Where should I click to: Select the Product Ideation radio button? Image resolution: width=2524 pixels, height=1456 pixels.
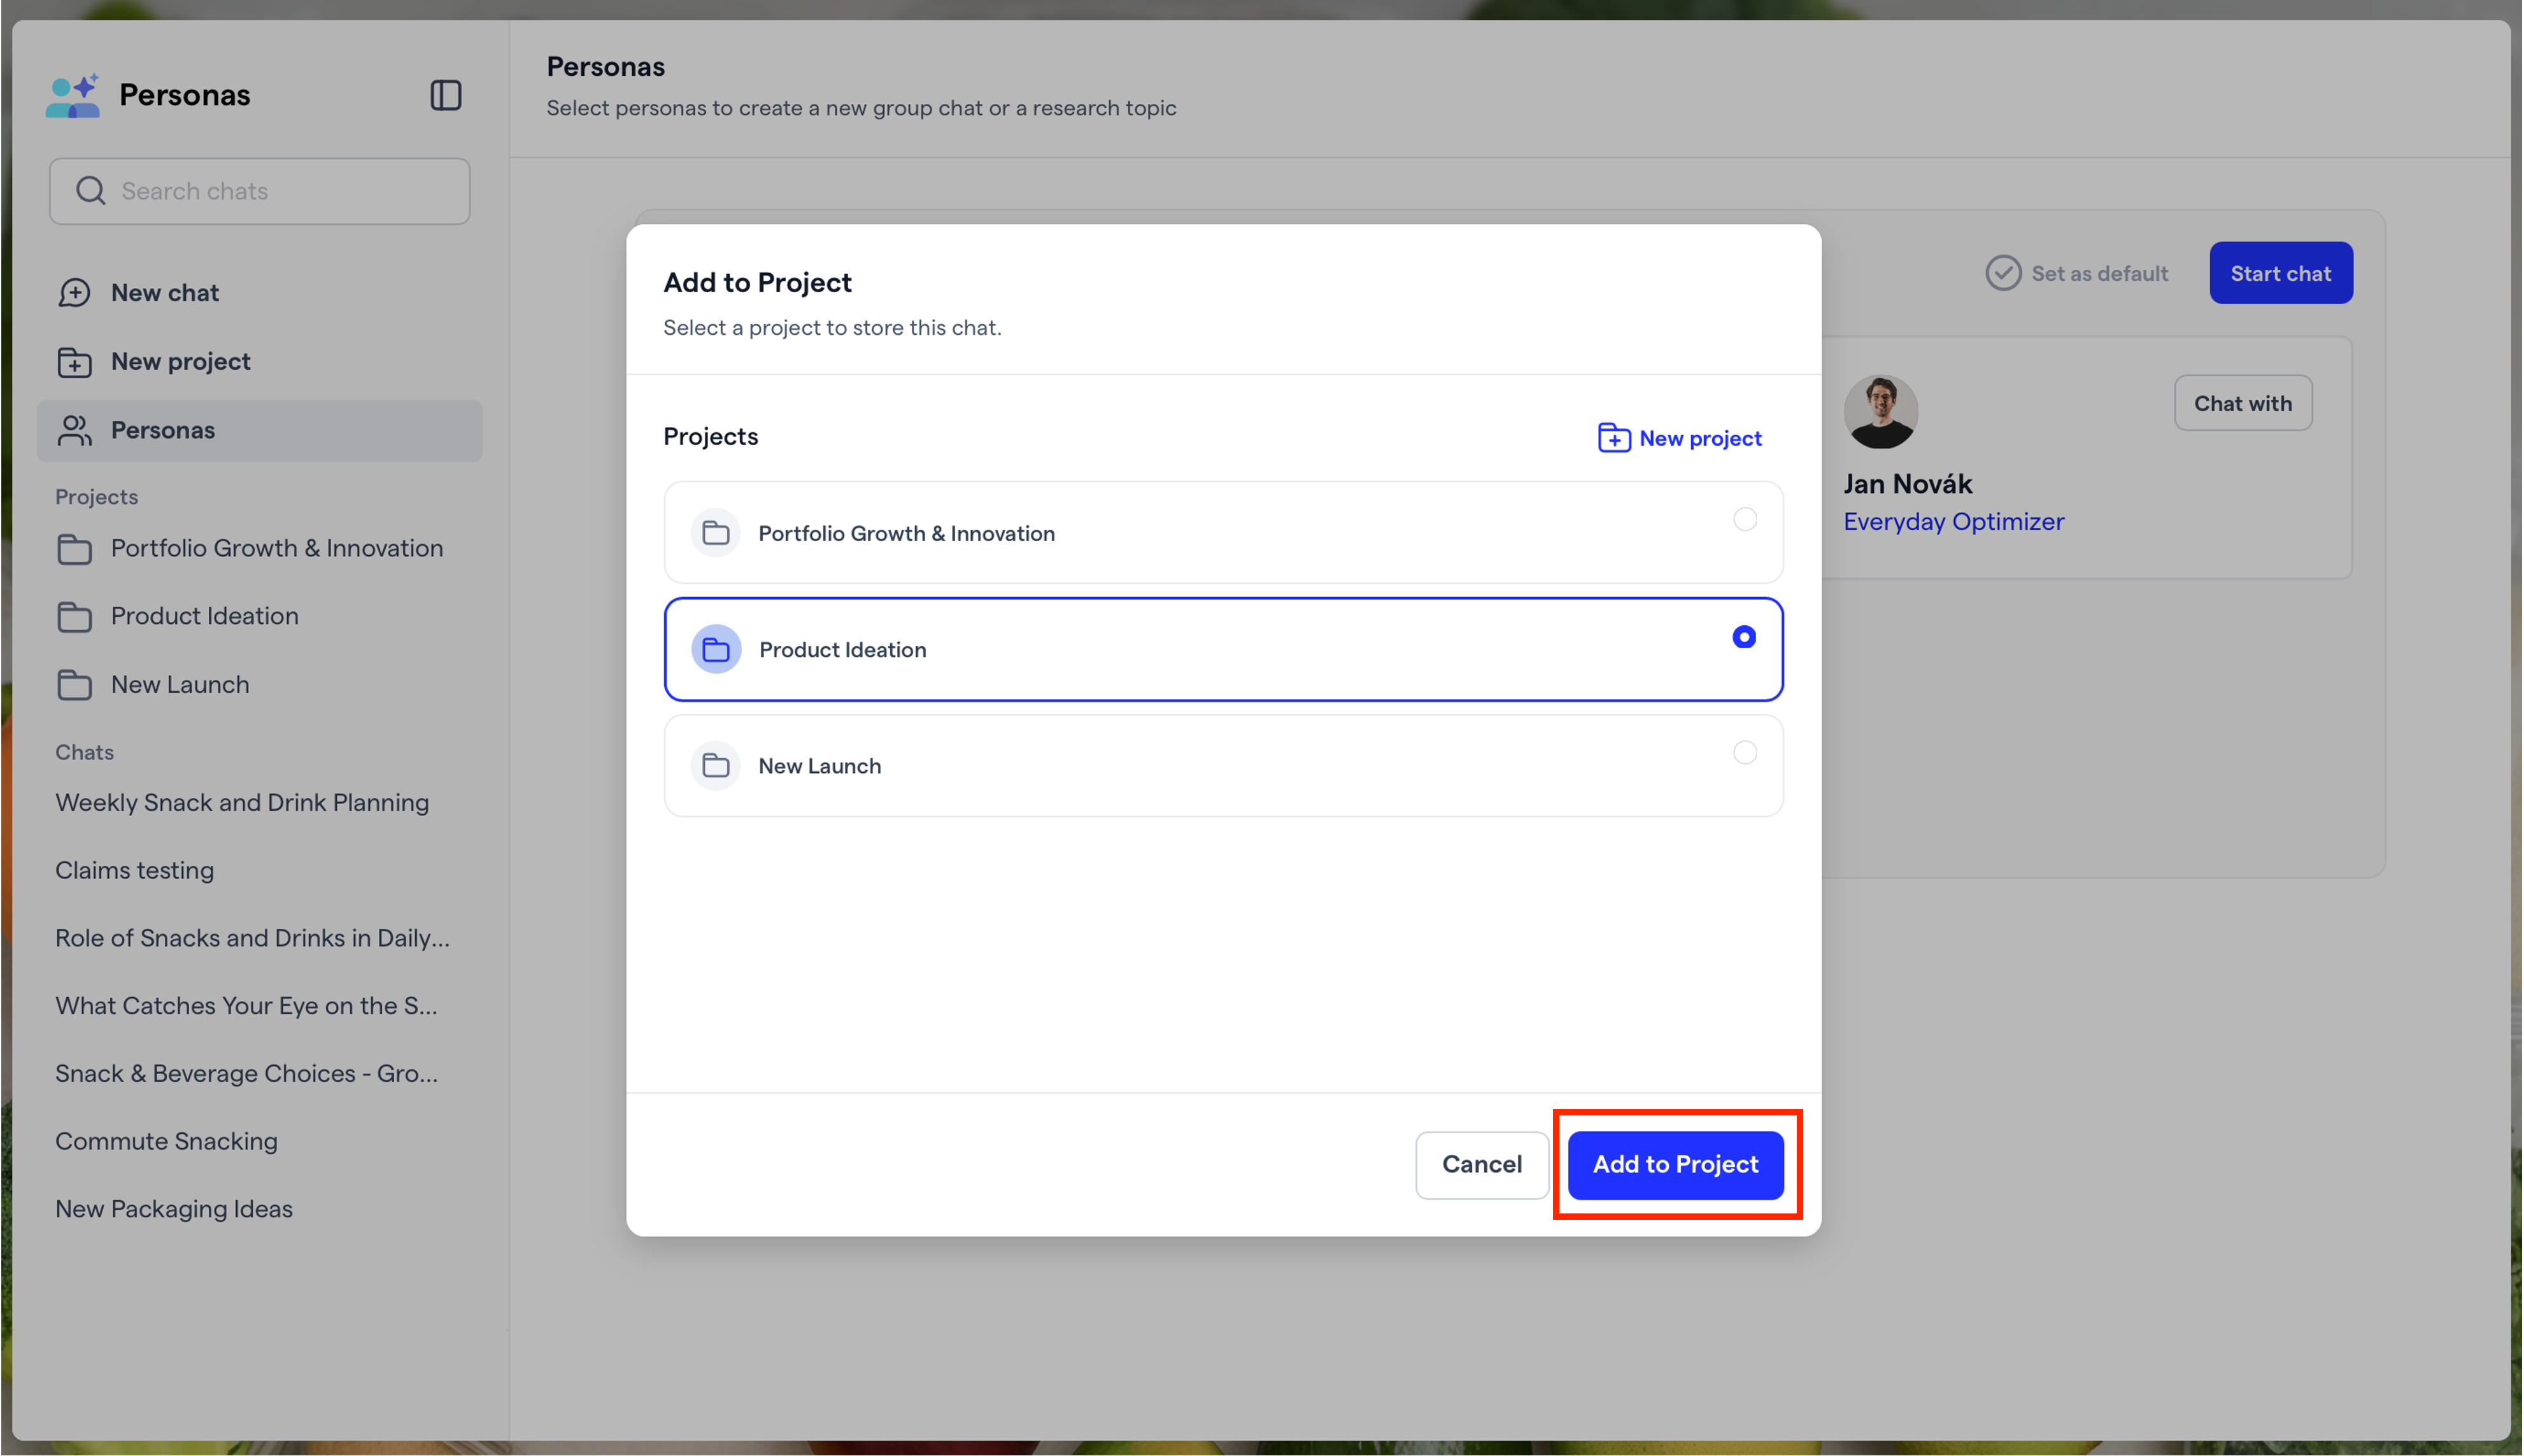click(1744, 637)
